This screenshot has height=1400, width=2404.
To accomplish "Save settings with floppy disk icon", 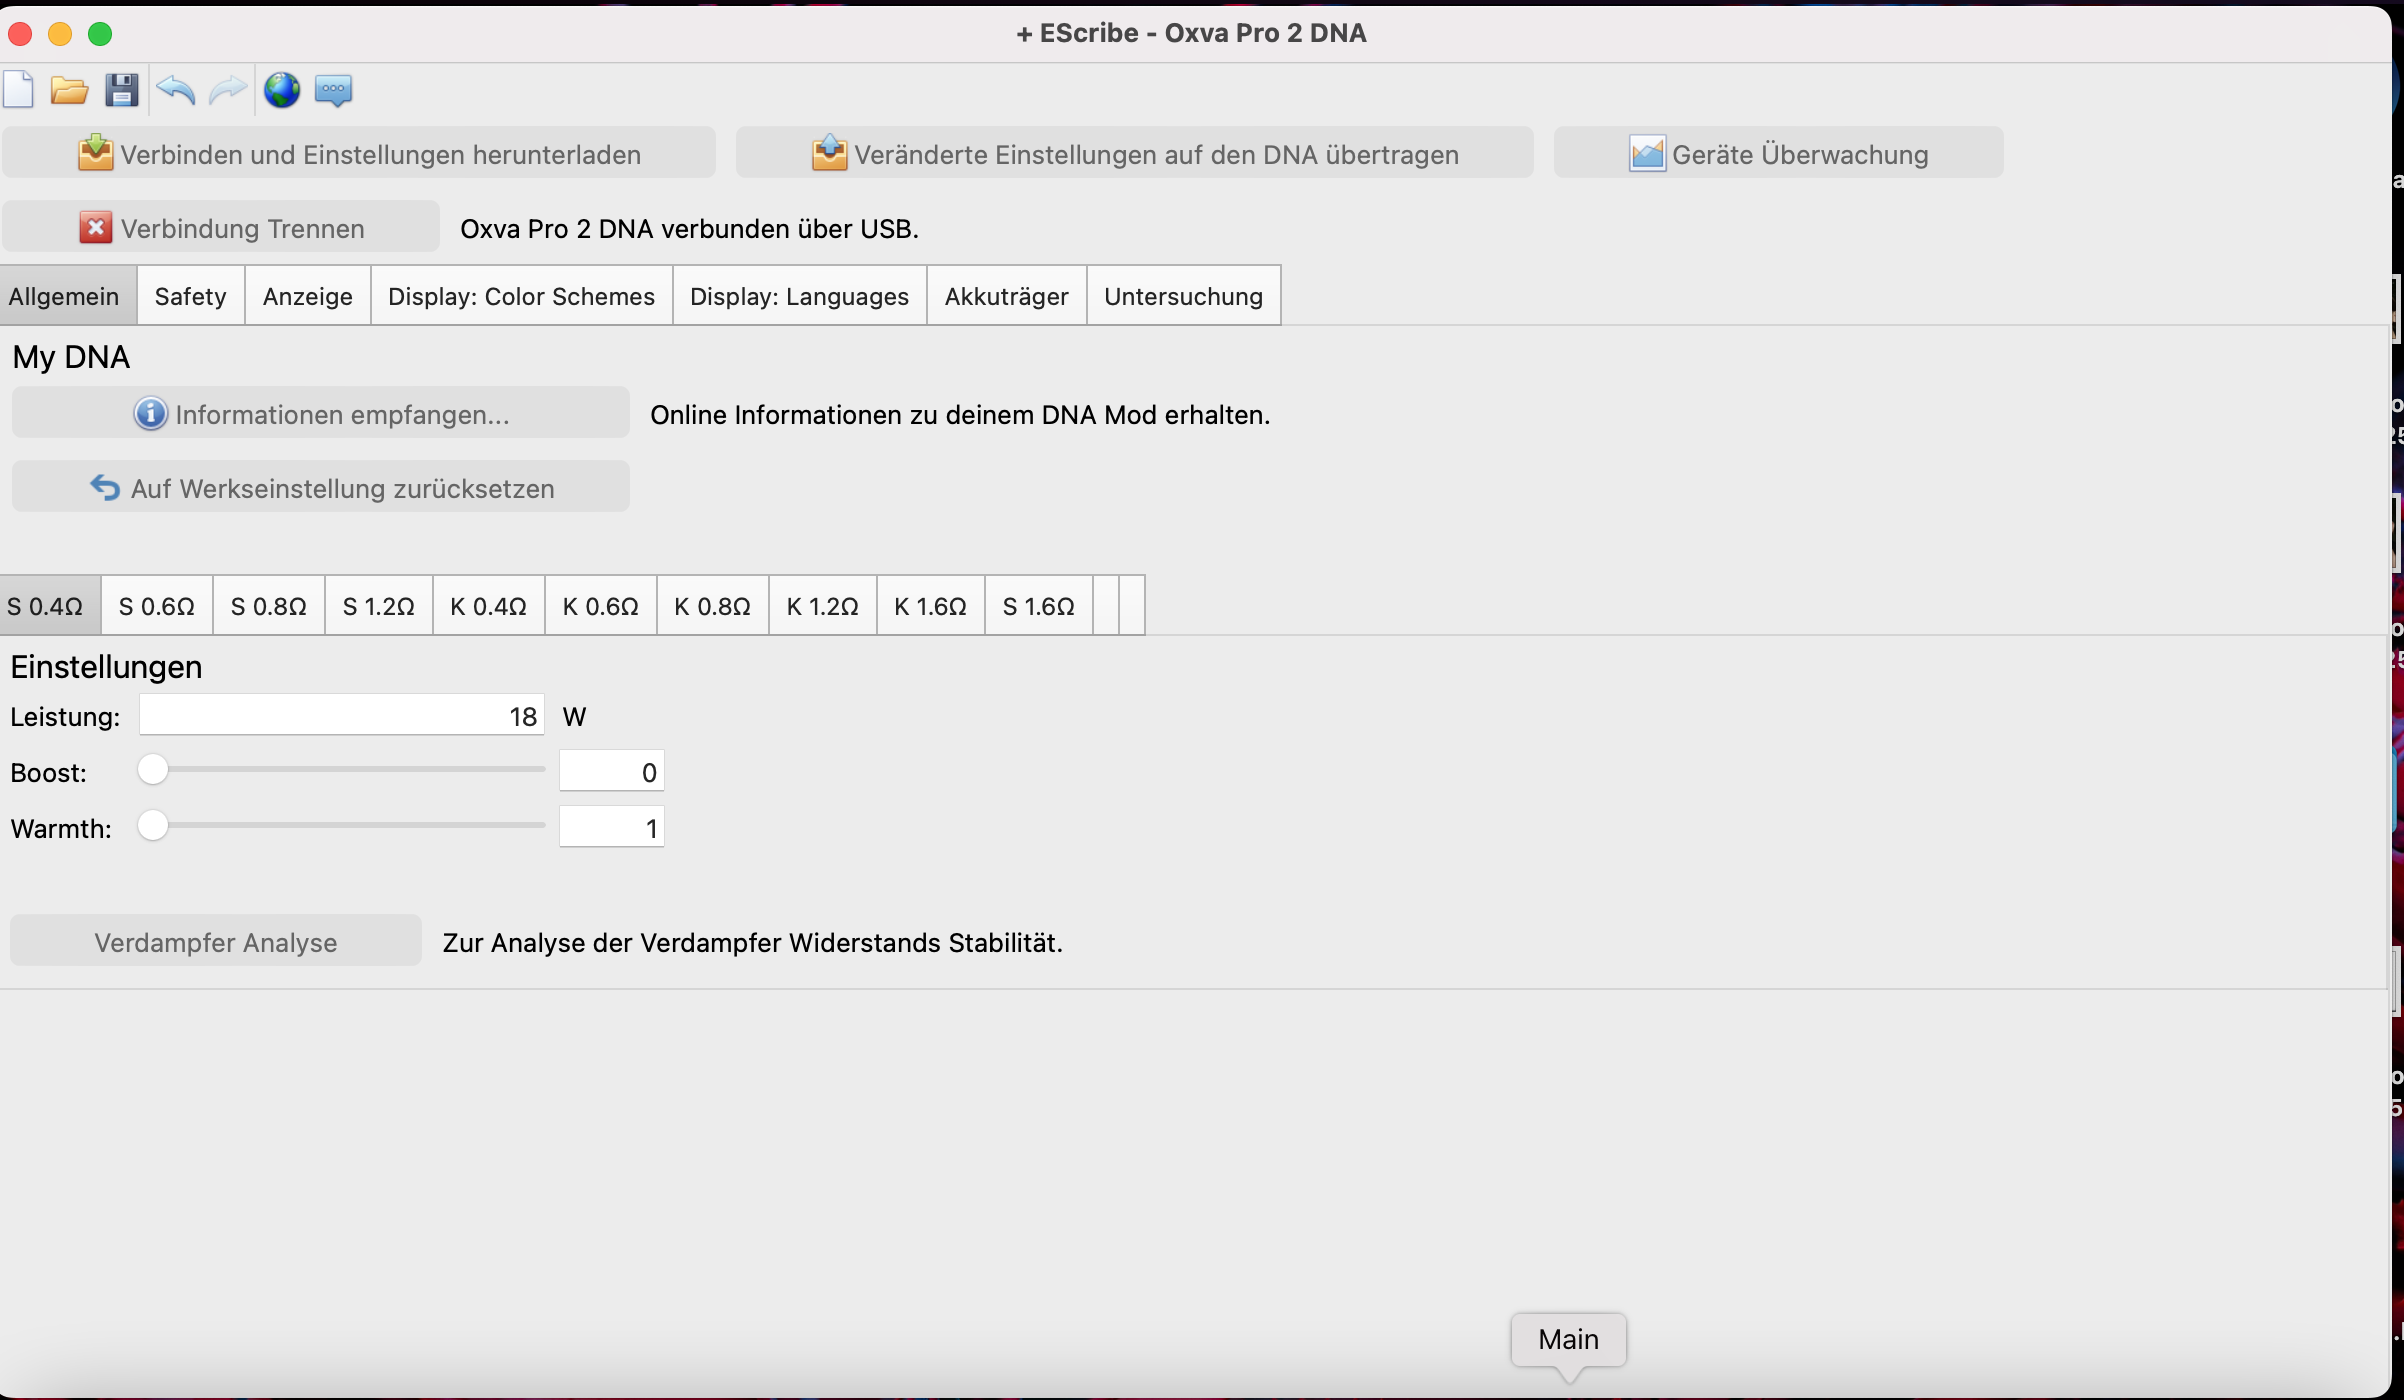I will tap(122, 91).
